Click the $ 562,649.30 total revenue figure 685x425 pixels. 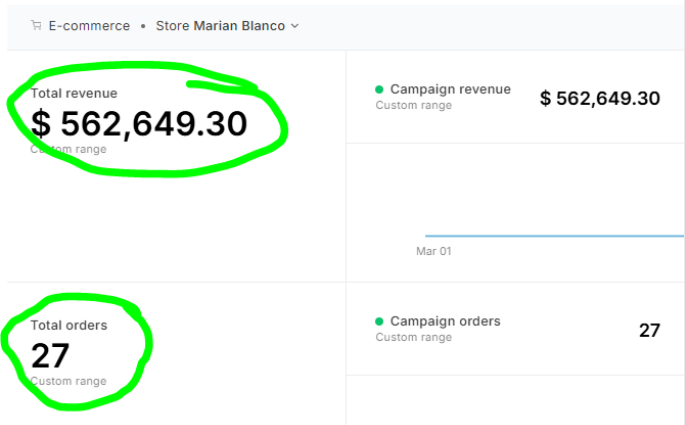click(139, 123)
